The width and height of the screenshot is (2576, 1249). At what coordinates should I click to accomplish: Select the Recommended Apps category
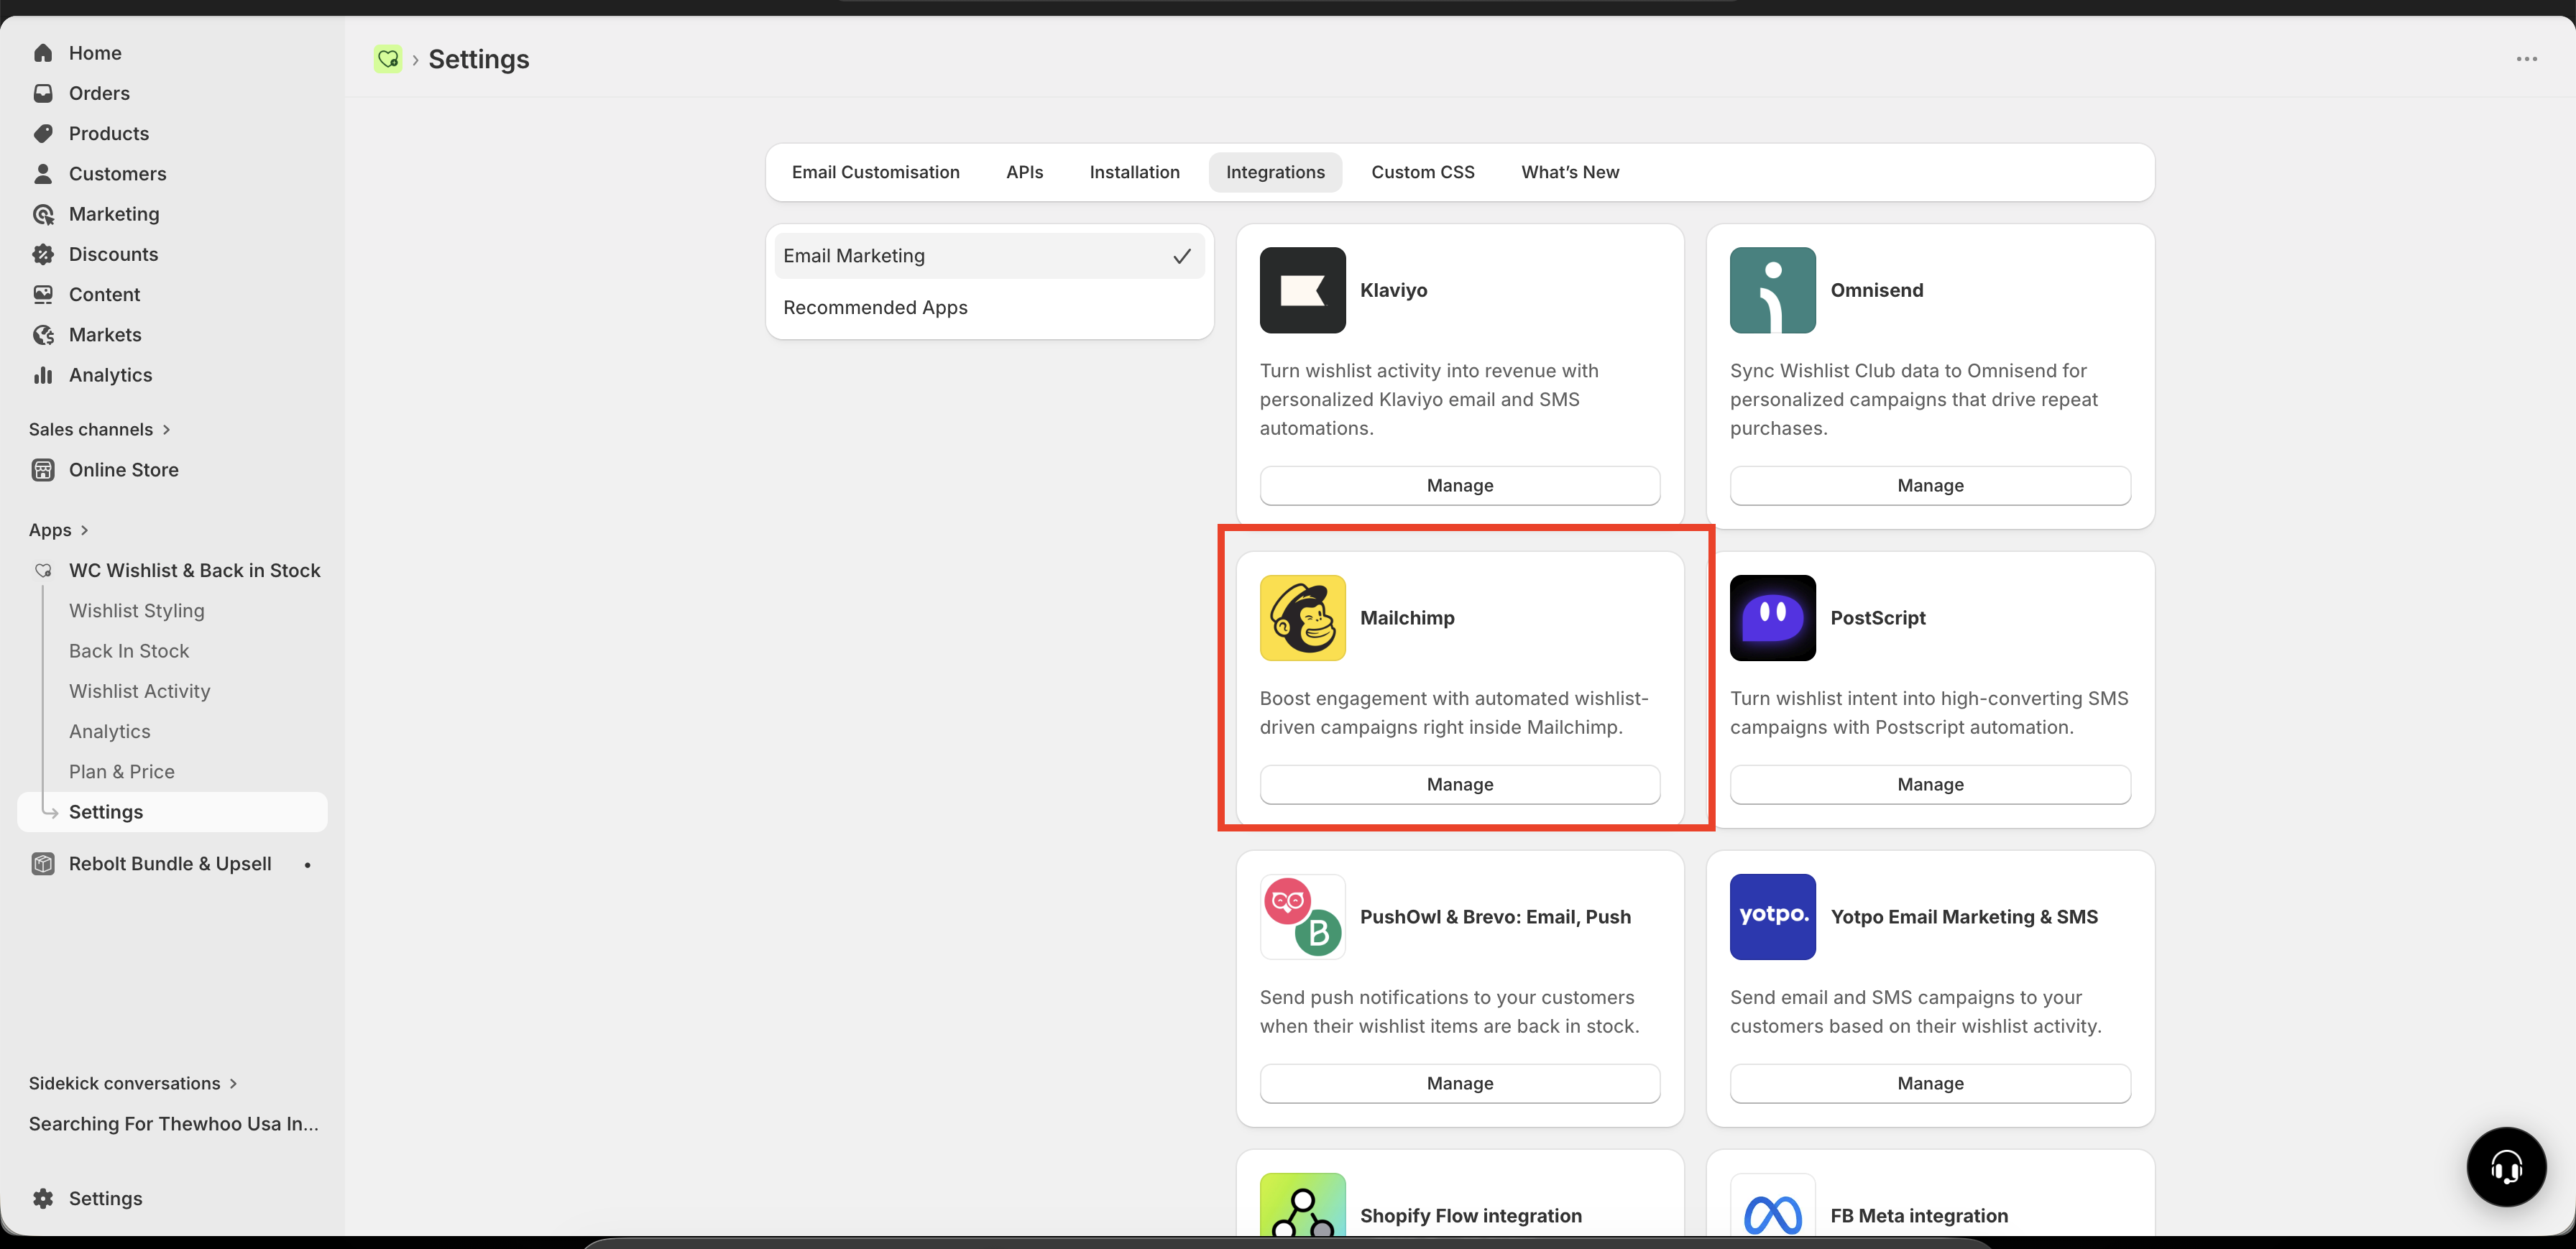pyautogui.click(x=989, y=307)
